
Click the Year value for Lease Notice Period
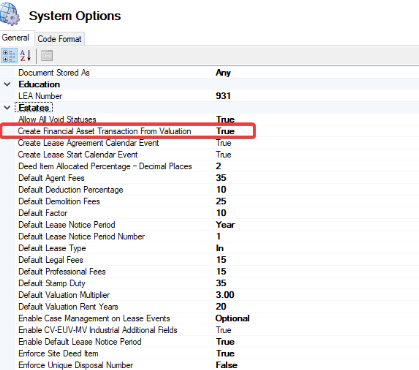[x=225, y=225]
